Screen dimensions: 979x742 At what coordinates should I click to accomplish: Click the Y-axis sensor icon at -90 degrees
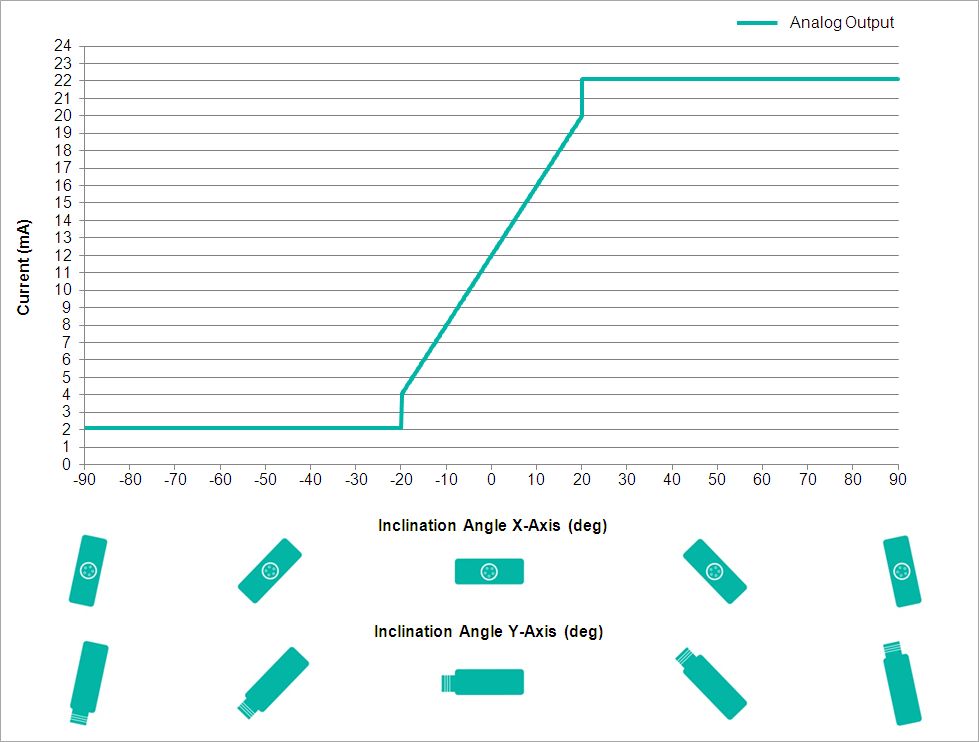pyautogui.click(x=88, y=683)
